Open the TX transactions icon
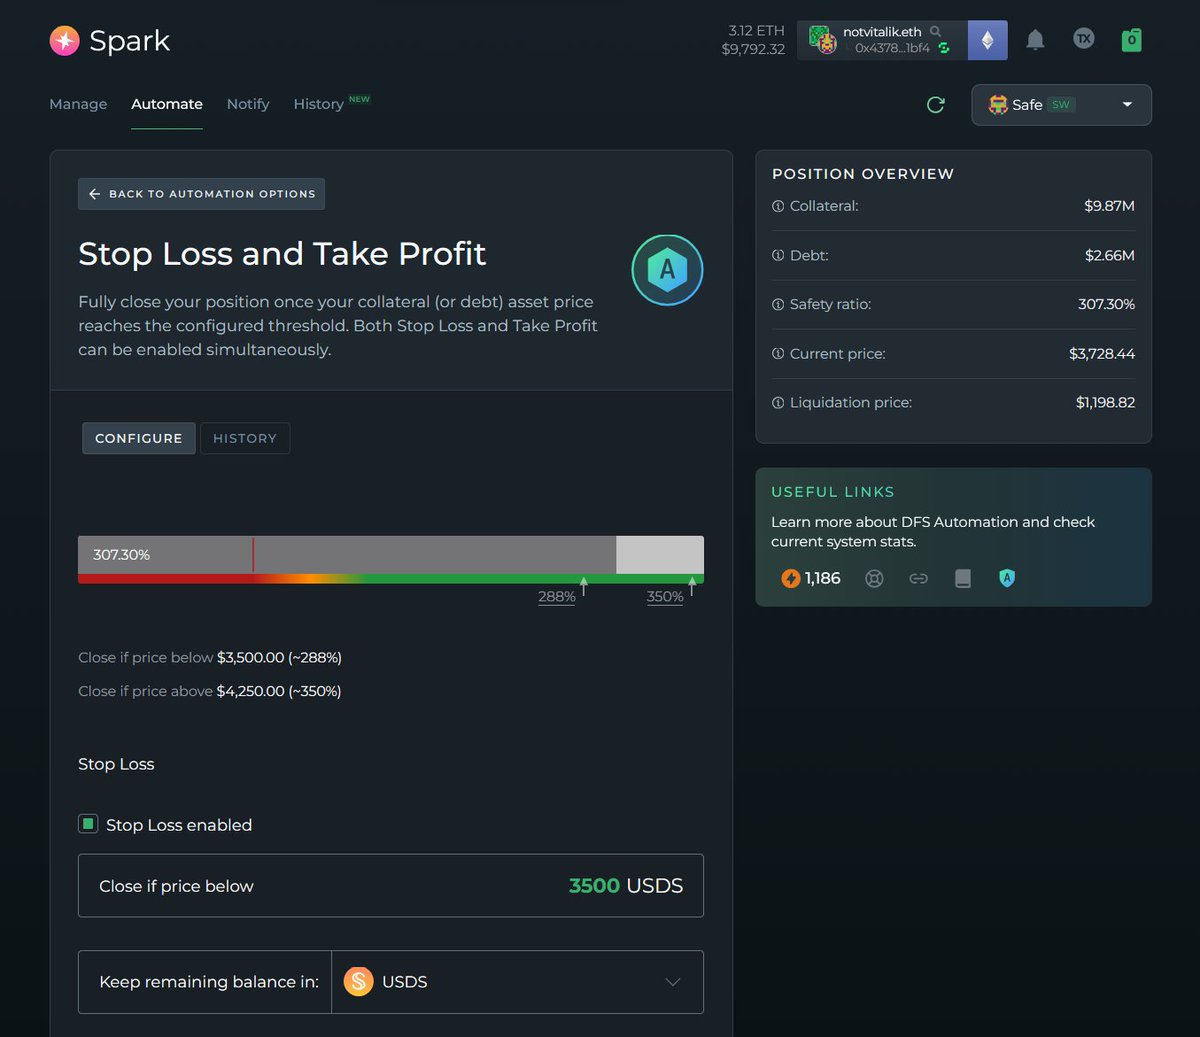The width and height of the screenshot is (1200, 1037). (1083, 39)
